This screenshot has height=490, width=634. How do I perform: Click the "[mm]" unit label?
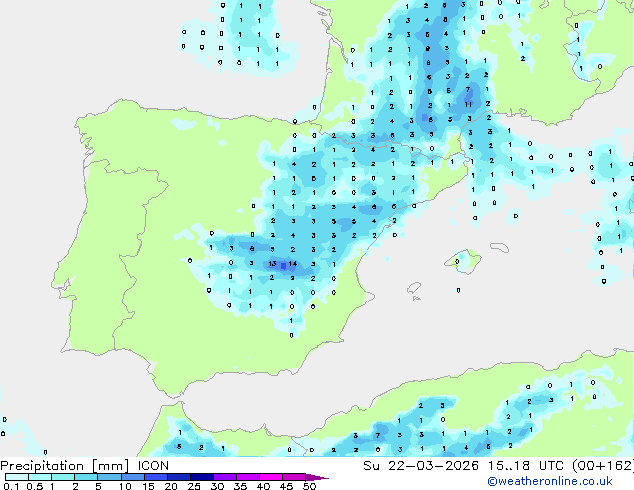(111, 466)
